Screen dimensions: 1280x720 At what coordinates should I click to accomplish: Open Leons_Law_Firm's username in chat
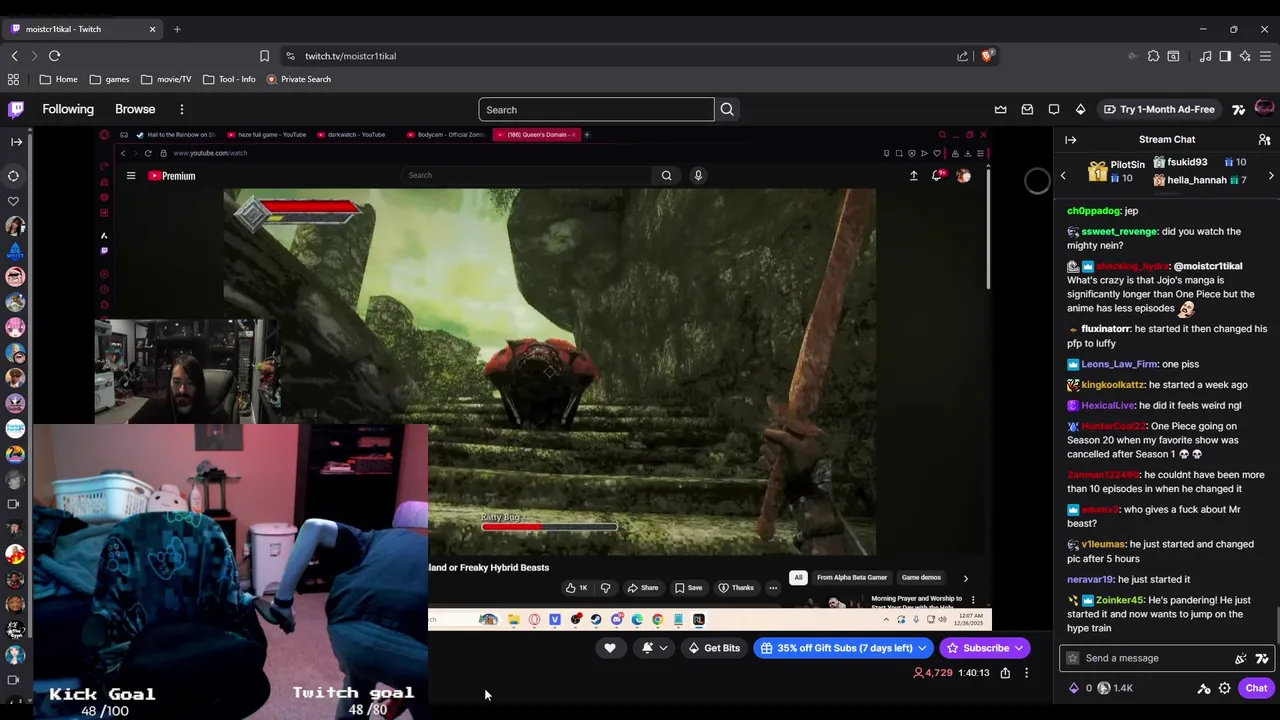1118,364
